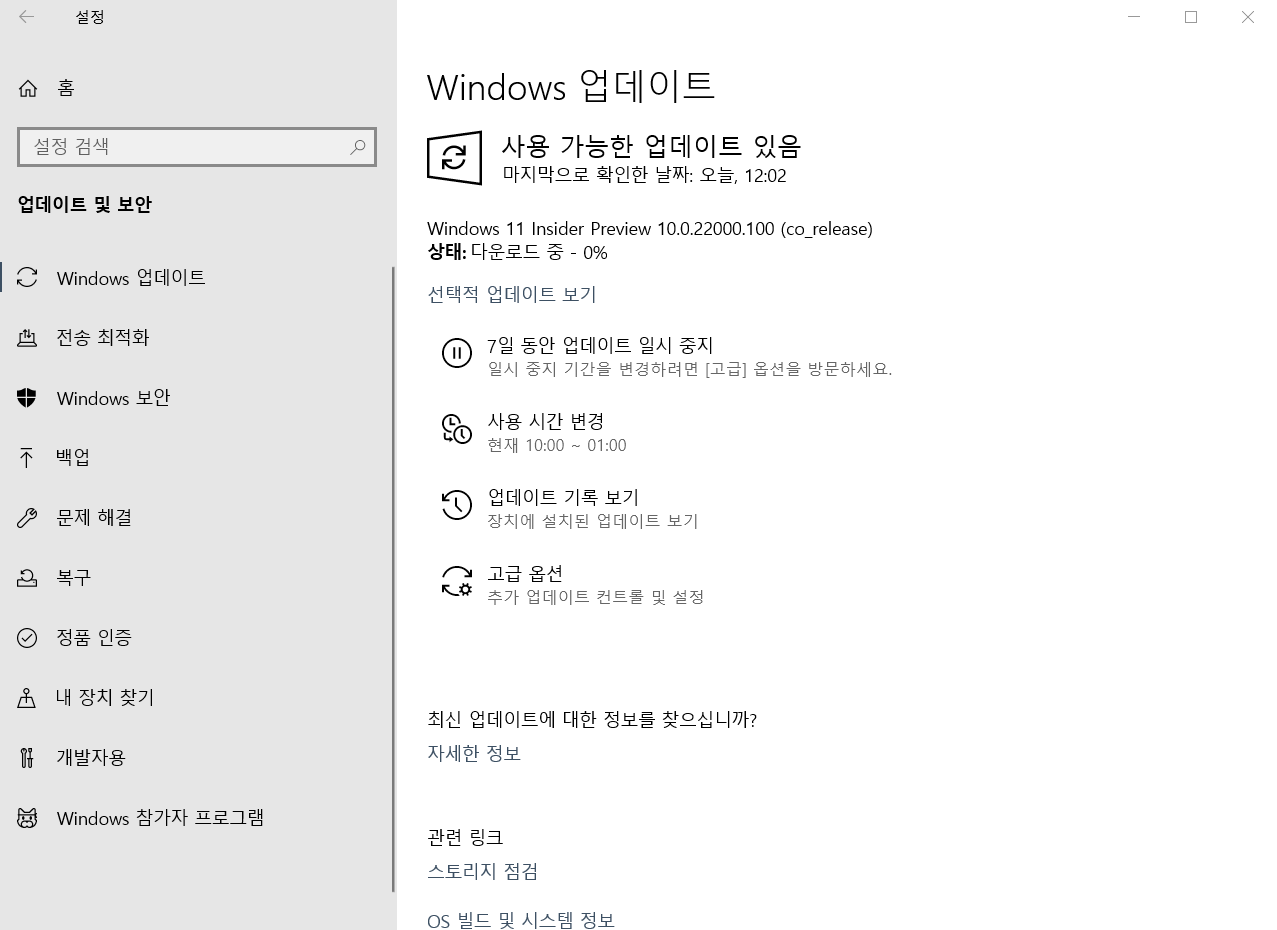1277x930 pixels.
Task: Click the 내 장치 찾기 locator icon
Action: tap(27, 698)
